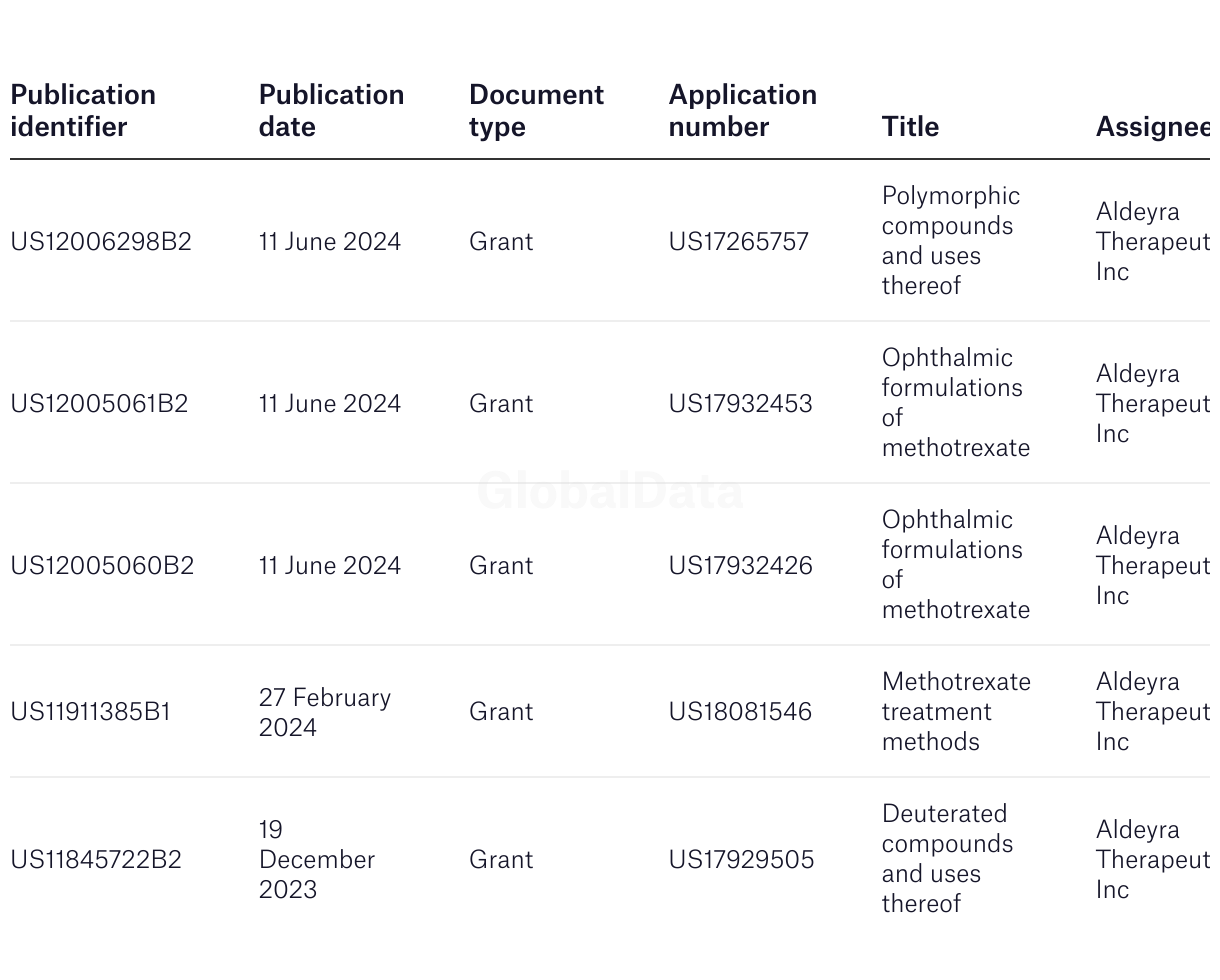This screenshot has height=980, width=1220.
Task: Open publication US12006298B2
Action: click(x=101, y=242)
